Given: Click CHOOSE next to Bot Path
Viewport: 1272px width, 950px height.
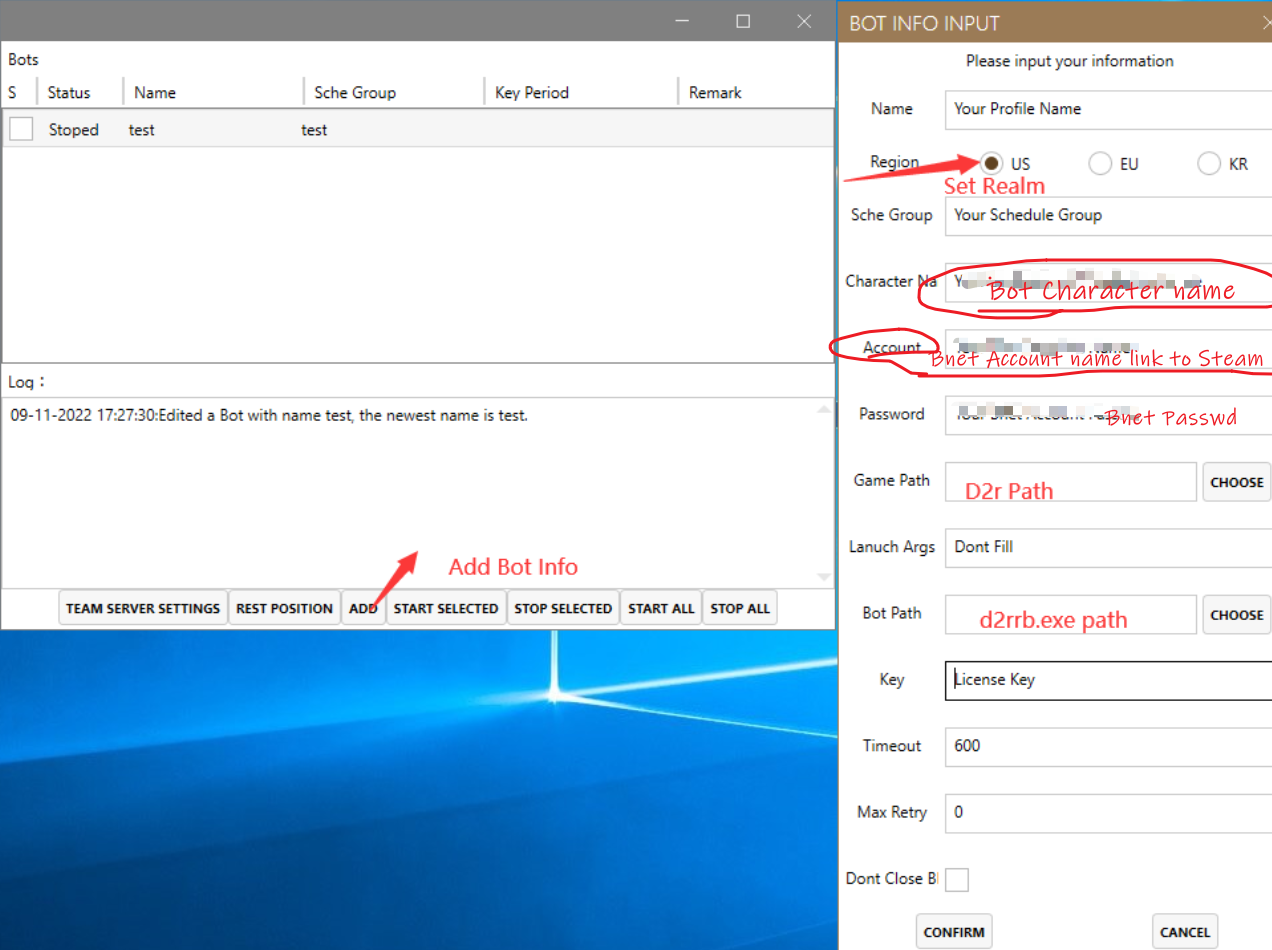Looking at the screenshot, I should click(1237, 615).
